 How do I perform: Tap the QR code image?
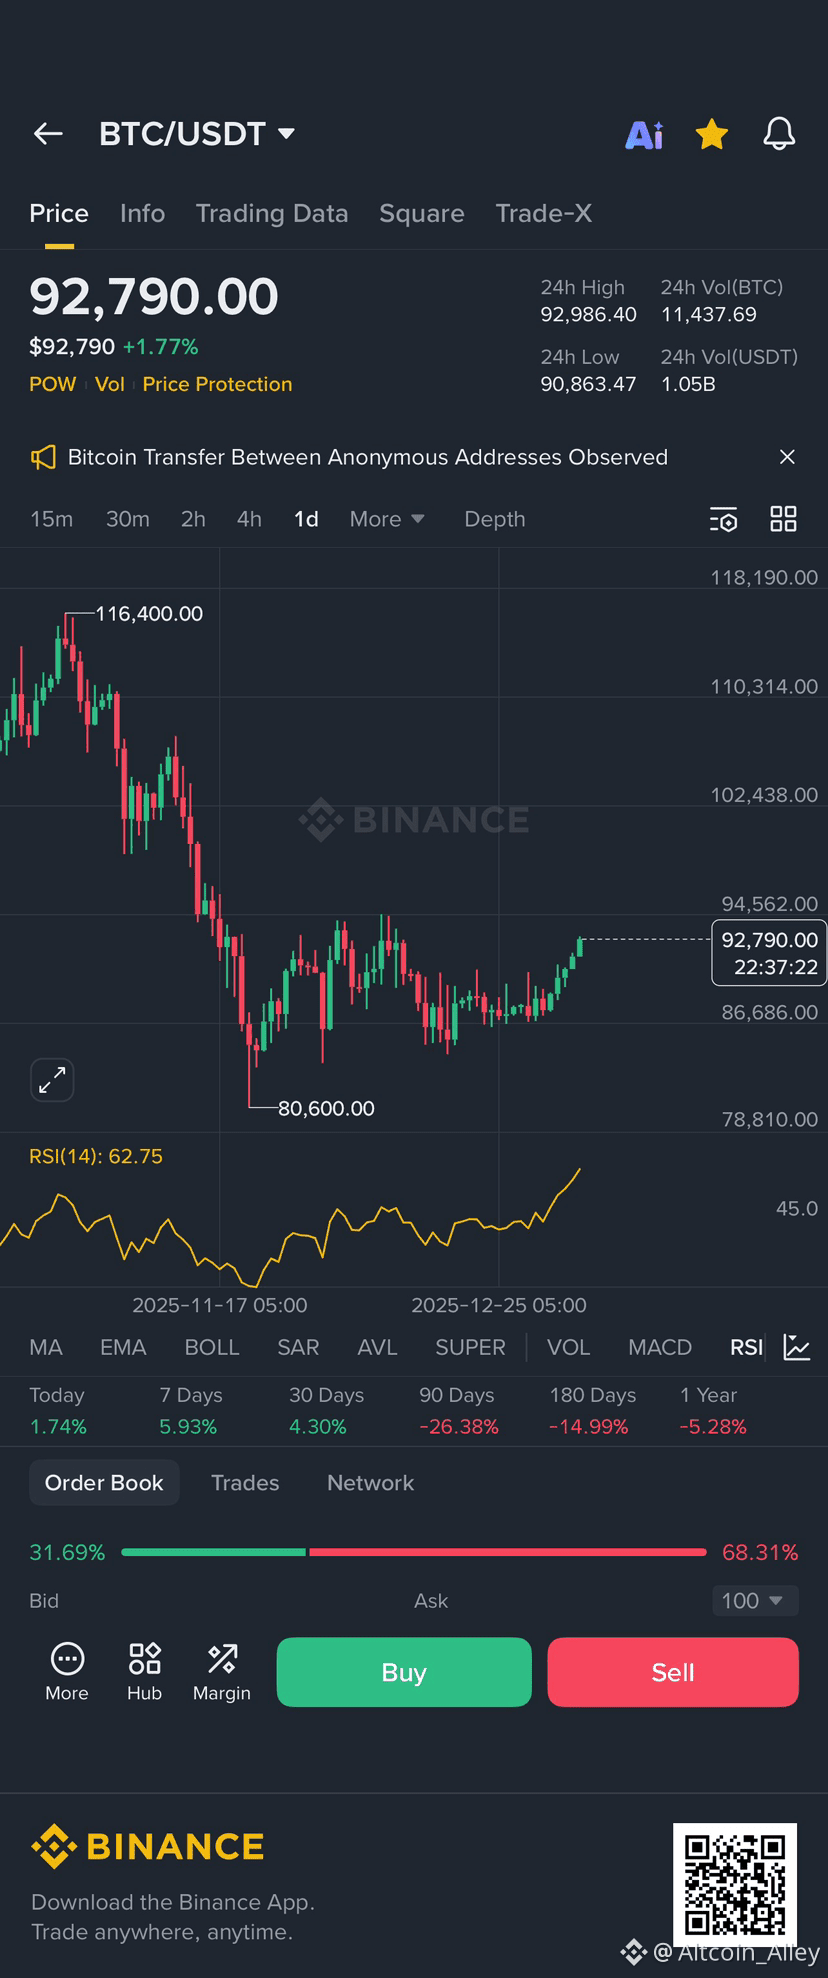pos(735,1885)
